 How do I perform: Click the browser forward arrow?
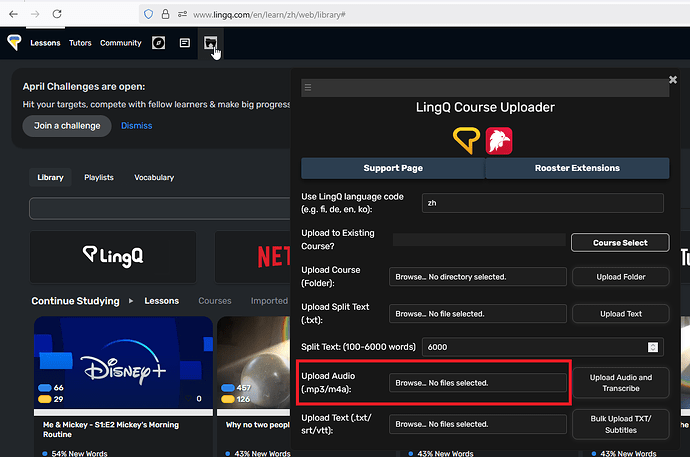[x=35, y=14]
